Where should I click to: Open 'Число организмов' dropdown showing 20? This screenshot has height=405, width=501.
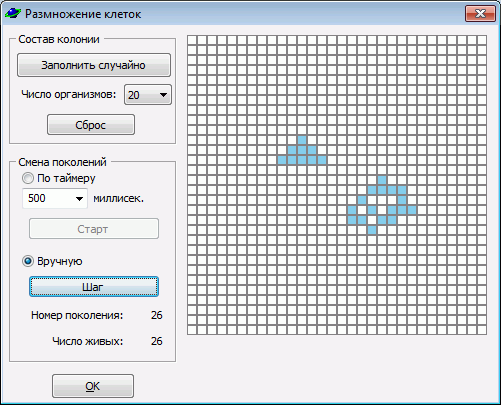(x=148, y=95)
